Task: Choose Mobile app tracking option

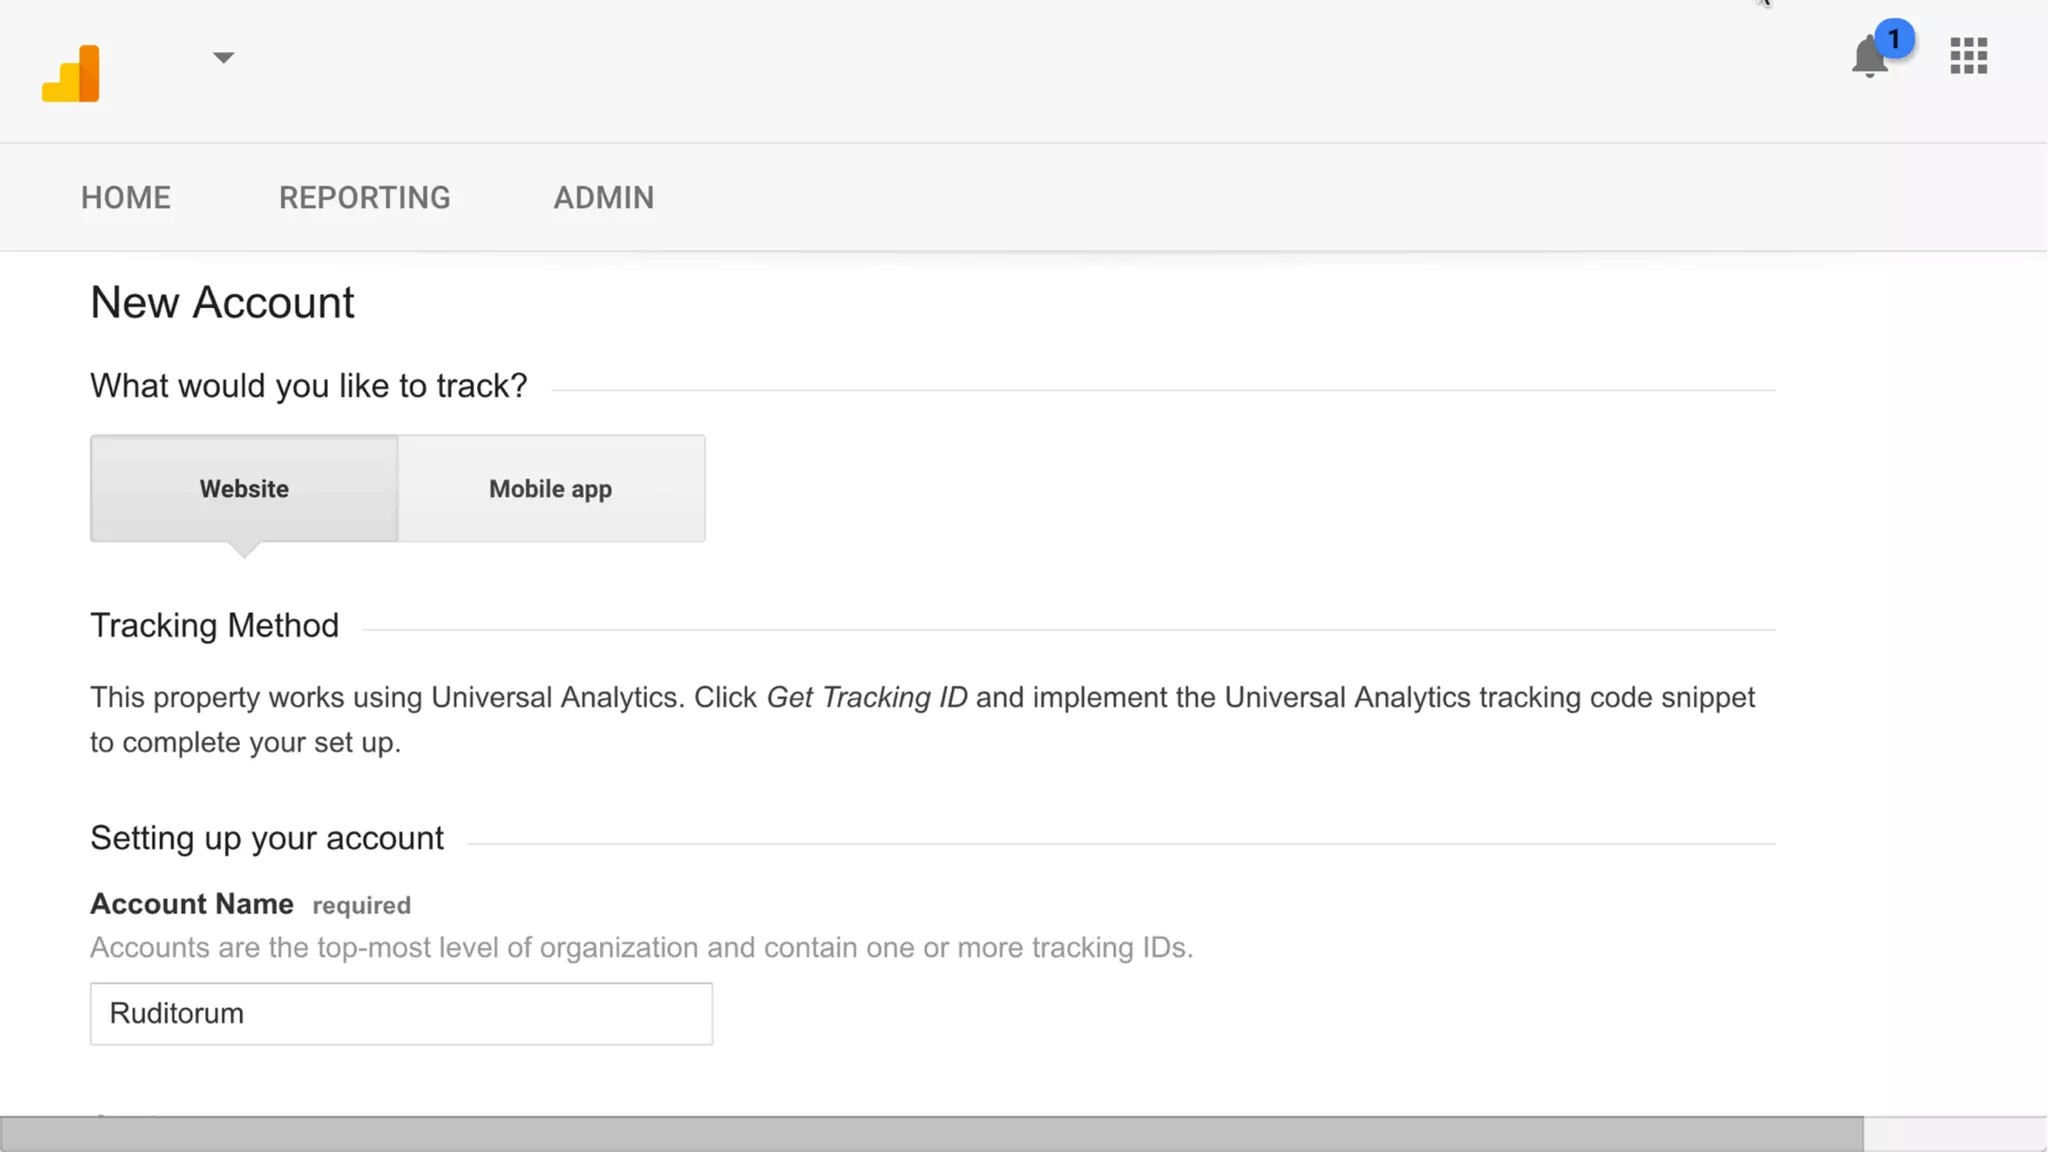Action: (x=551, y=489)
